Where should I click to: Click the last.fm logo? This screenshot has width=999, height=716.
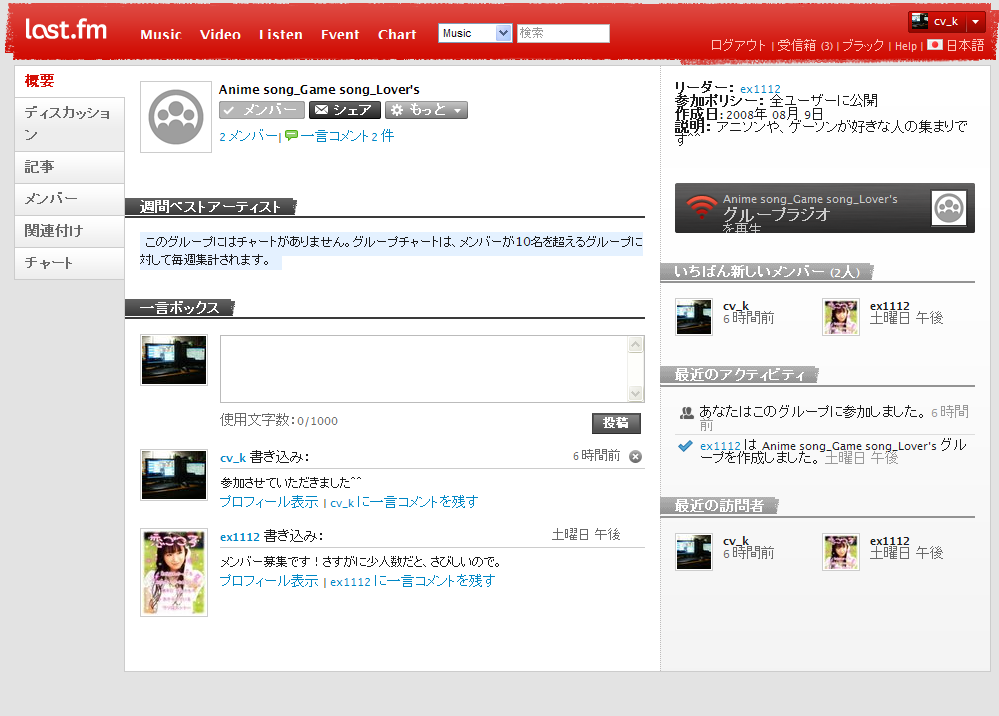pyautogui.click(x=66, y=29)
